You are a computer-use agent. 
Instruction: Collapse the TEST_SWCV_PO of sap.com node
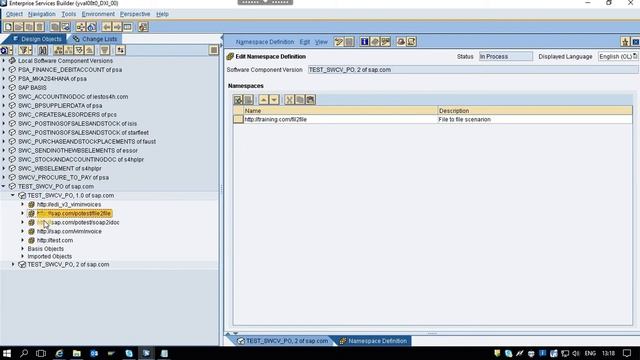4,186
